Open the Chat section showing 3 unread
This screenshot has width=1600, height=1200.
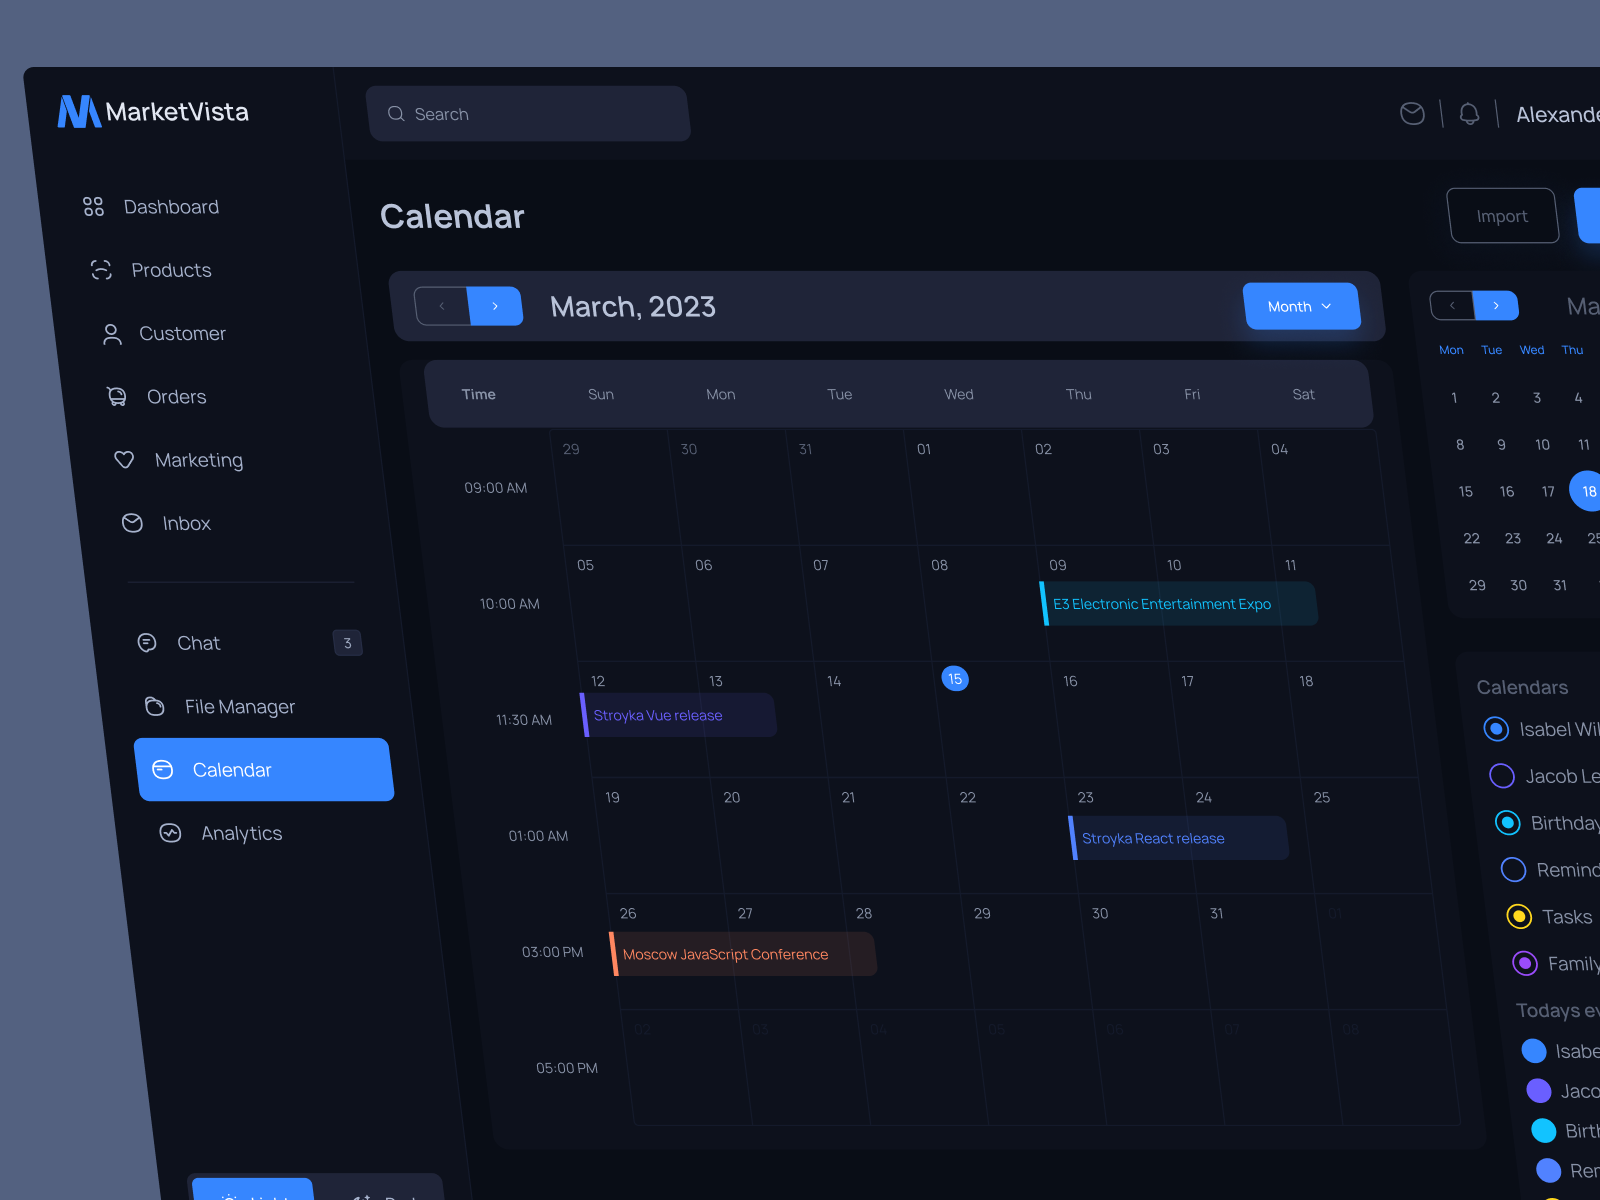tap(199, 643)
